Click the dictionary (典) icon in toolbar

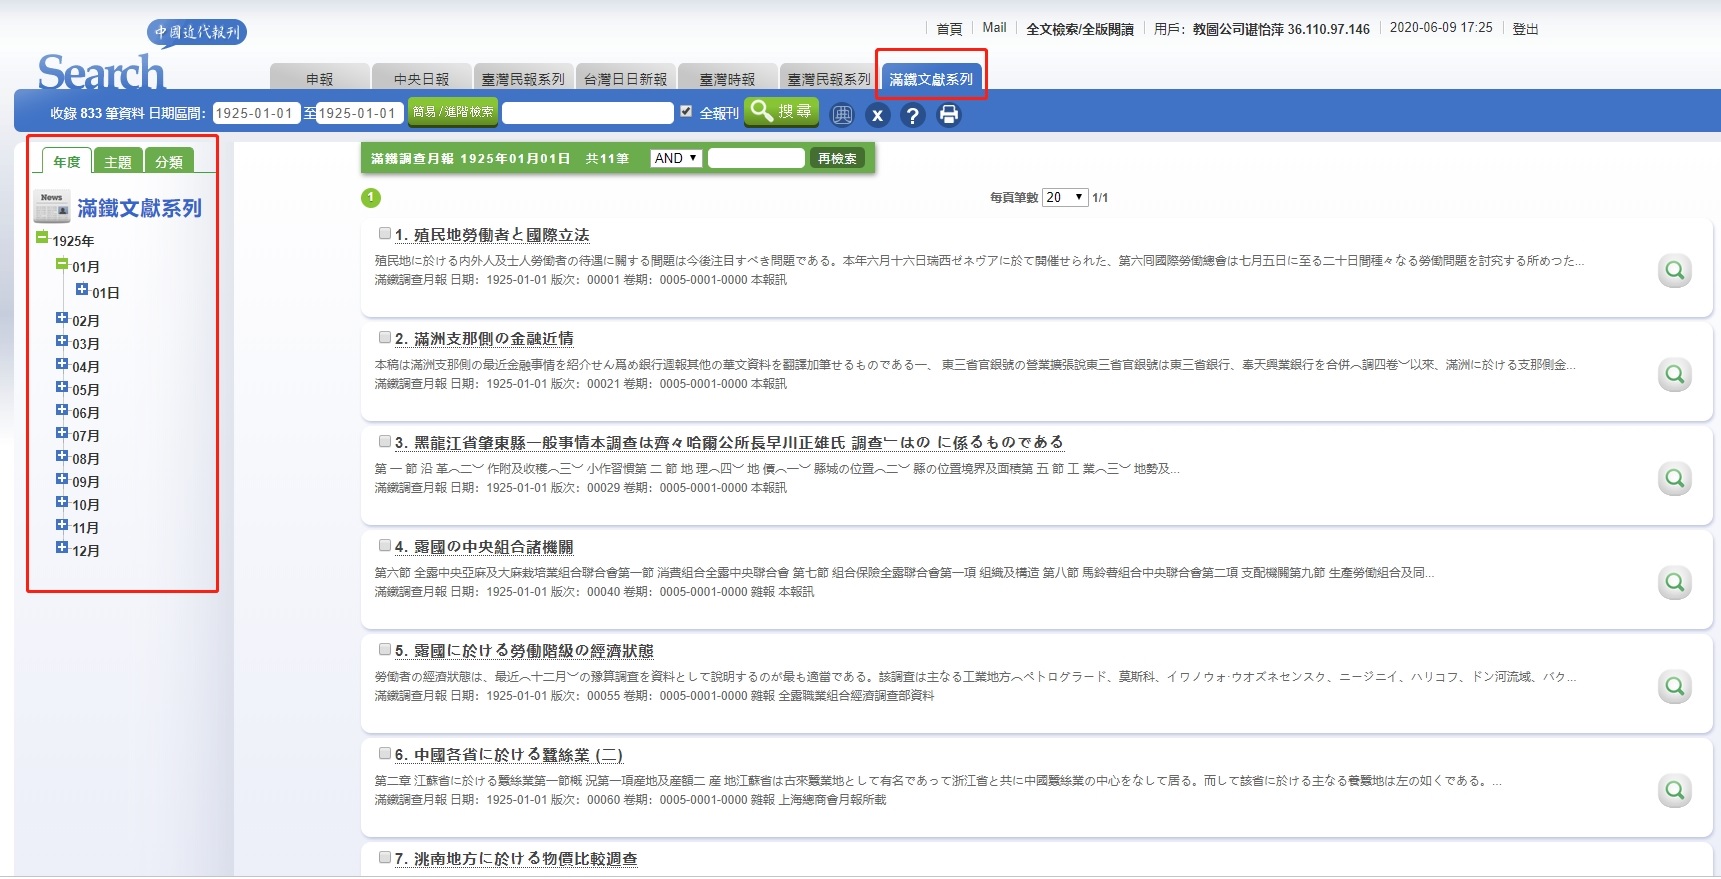tap(842, 115)
